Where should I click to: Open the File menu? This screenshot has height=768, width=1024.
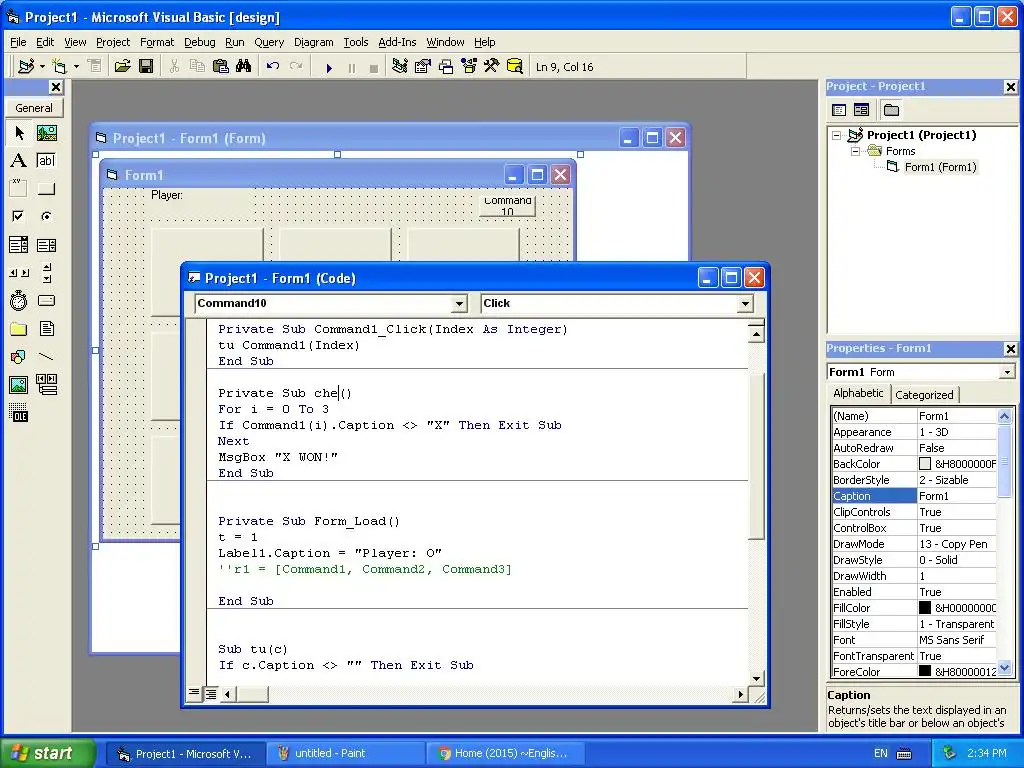[18, 42]
